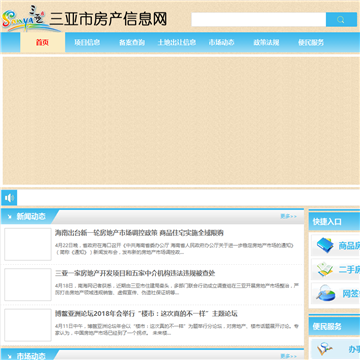Open article 博鳌亚洲论坛2018年会举行
The image size is (360, 360).
point(146,314)
